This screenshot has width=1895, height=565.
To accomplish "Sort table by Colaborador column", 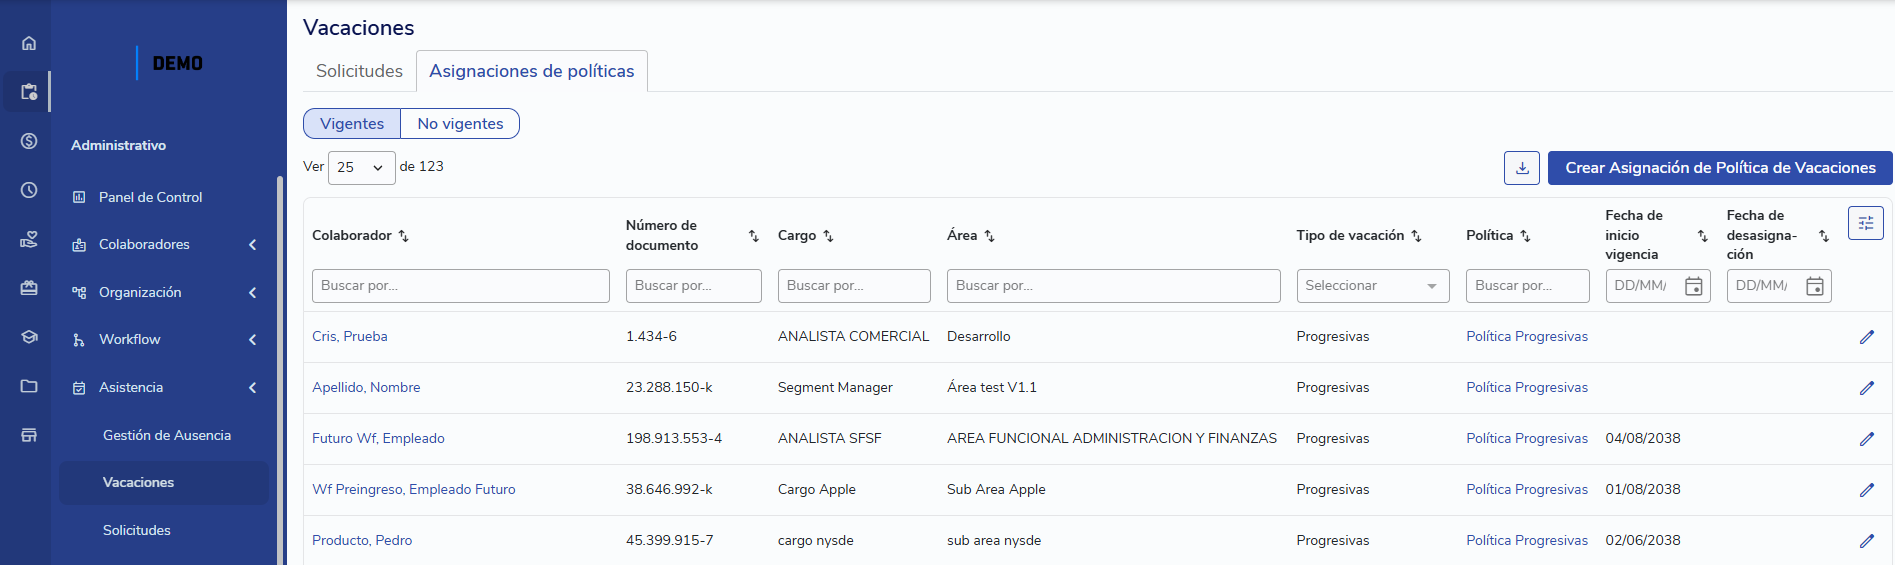I will [x=404, y=236].
